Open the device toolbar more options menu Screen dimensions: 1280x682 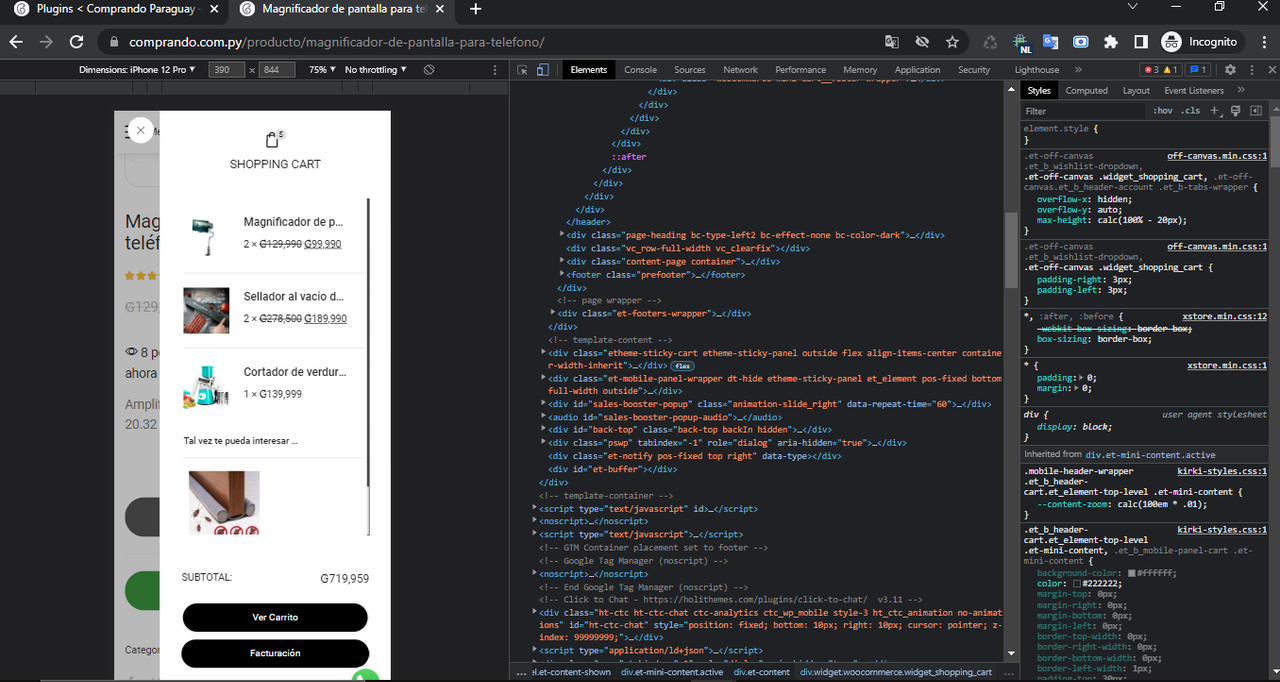494,70
